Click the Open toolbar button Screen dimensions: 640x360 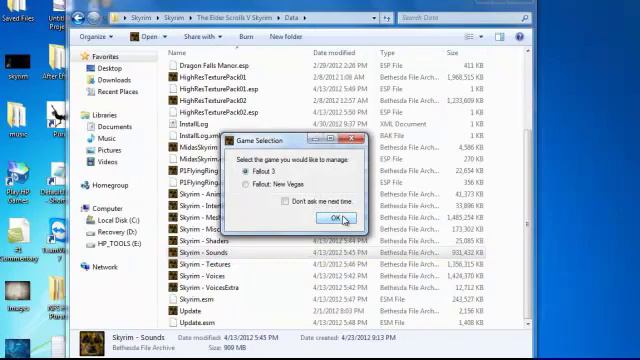pyautogui.click(x=144, y=37)
